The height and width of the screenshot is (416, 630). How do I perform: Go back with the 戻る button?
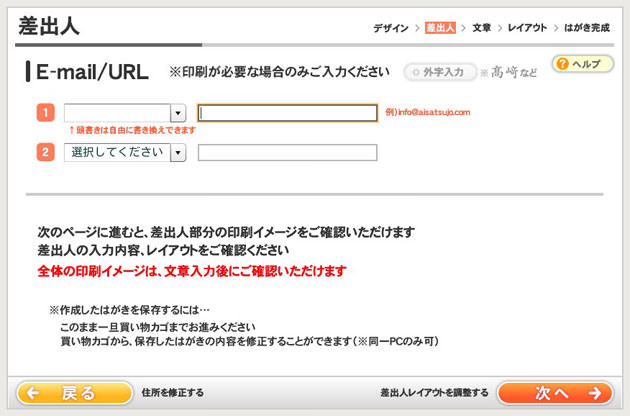point(74,393)
